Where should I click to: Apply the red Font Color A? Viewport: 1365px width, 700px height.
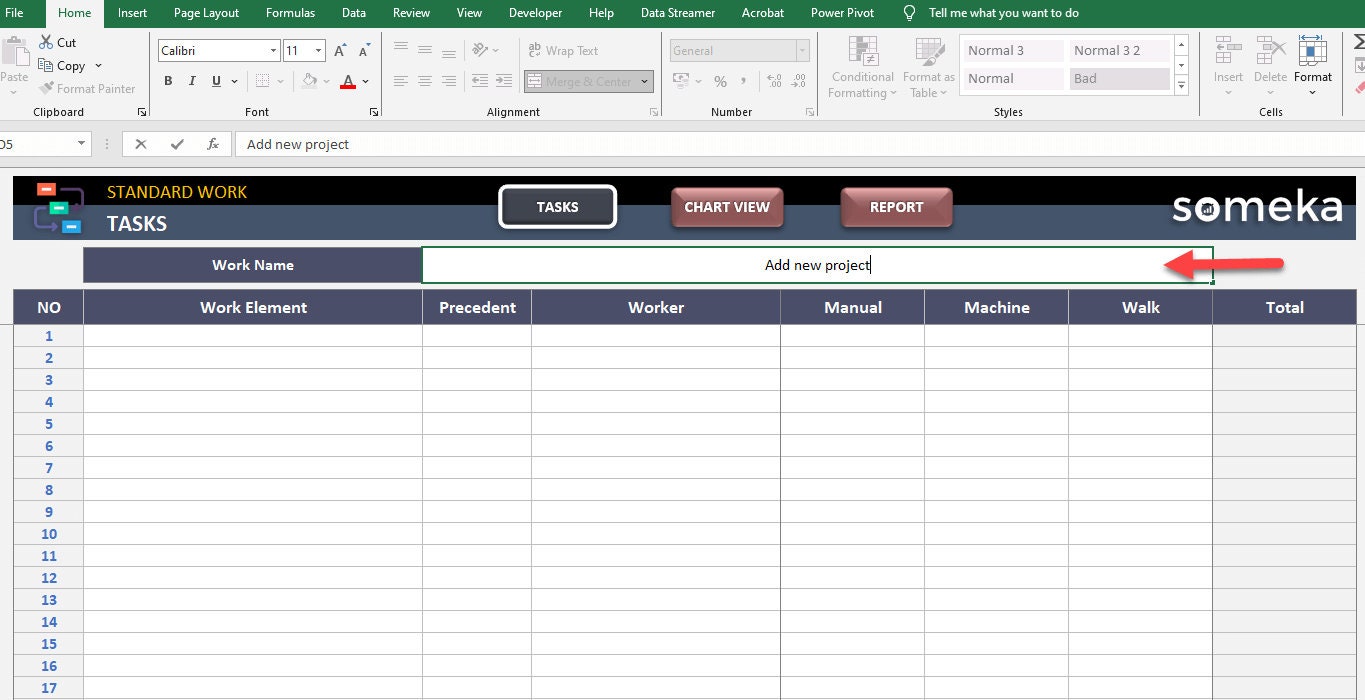pyautogui.click(x=348, y=81)
